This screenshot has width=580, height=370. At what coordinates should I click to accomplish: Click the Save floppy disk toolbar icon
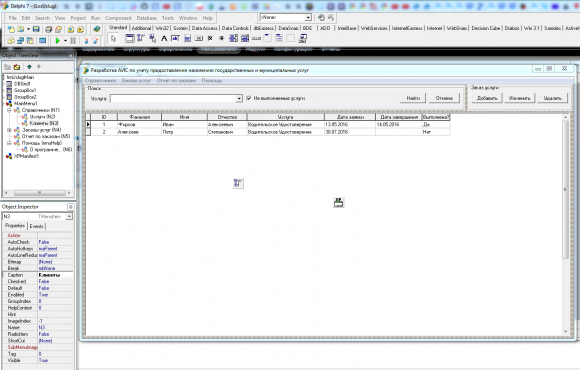(36, 29)
